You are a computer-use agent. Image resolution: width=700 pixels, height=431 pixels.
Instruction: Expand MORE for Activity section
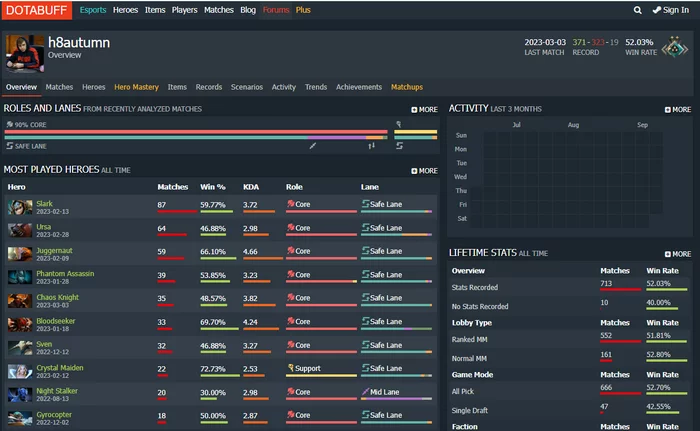pos(678,109)
